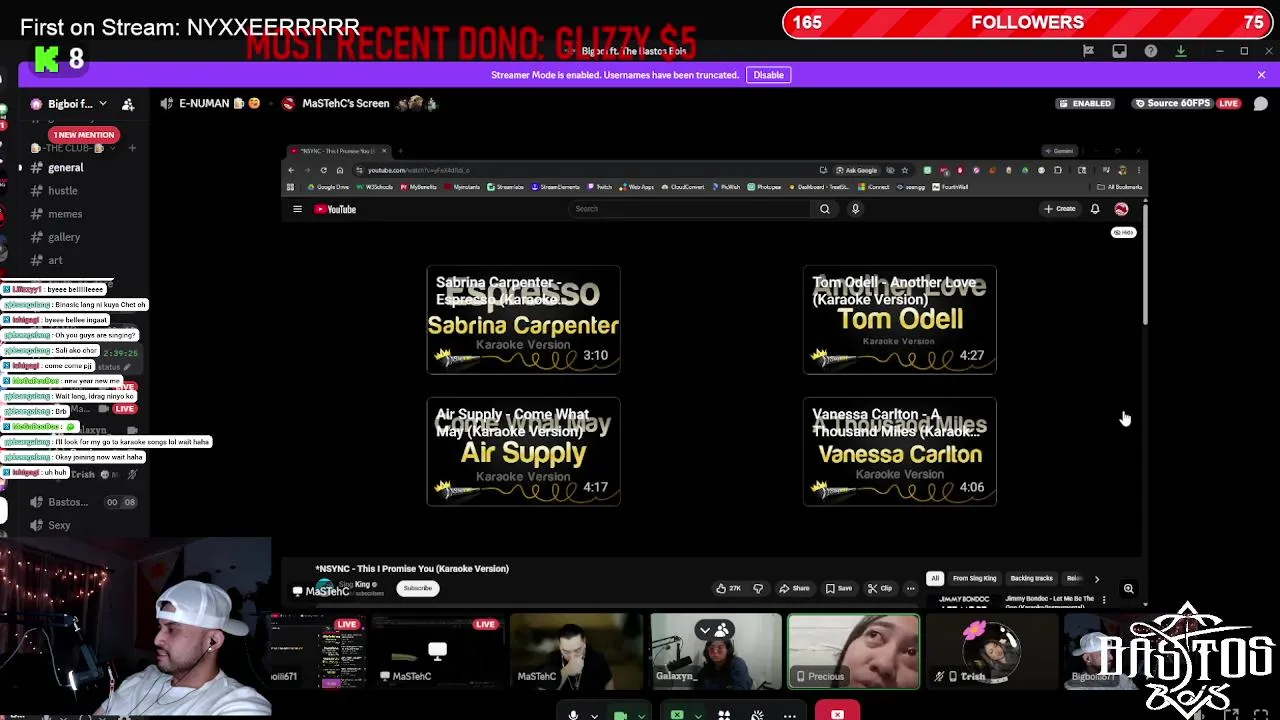The width and height of the screenshot is (1280, 720).
Task: Dismiss the Streamer Mode notification banner
Action: click(1261, 75)
